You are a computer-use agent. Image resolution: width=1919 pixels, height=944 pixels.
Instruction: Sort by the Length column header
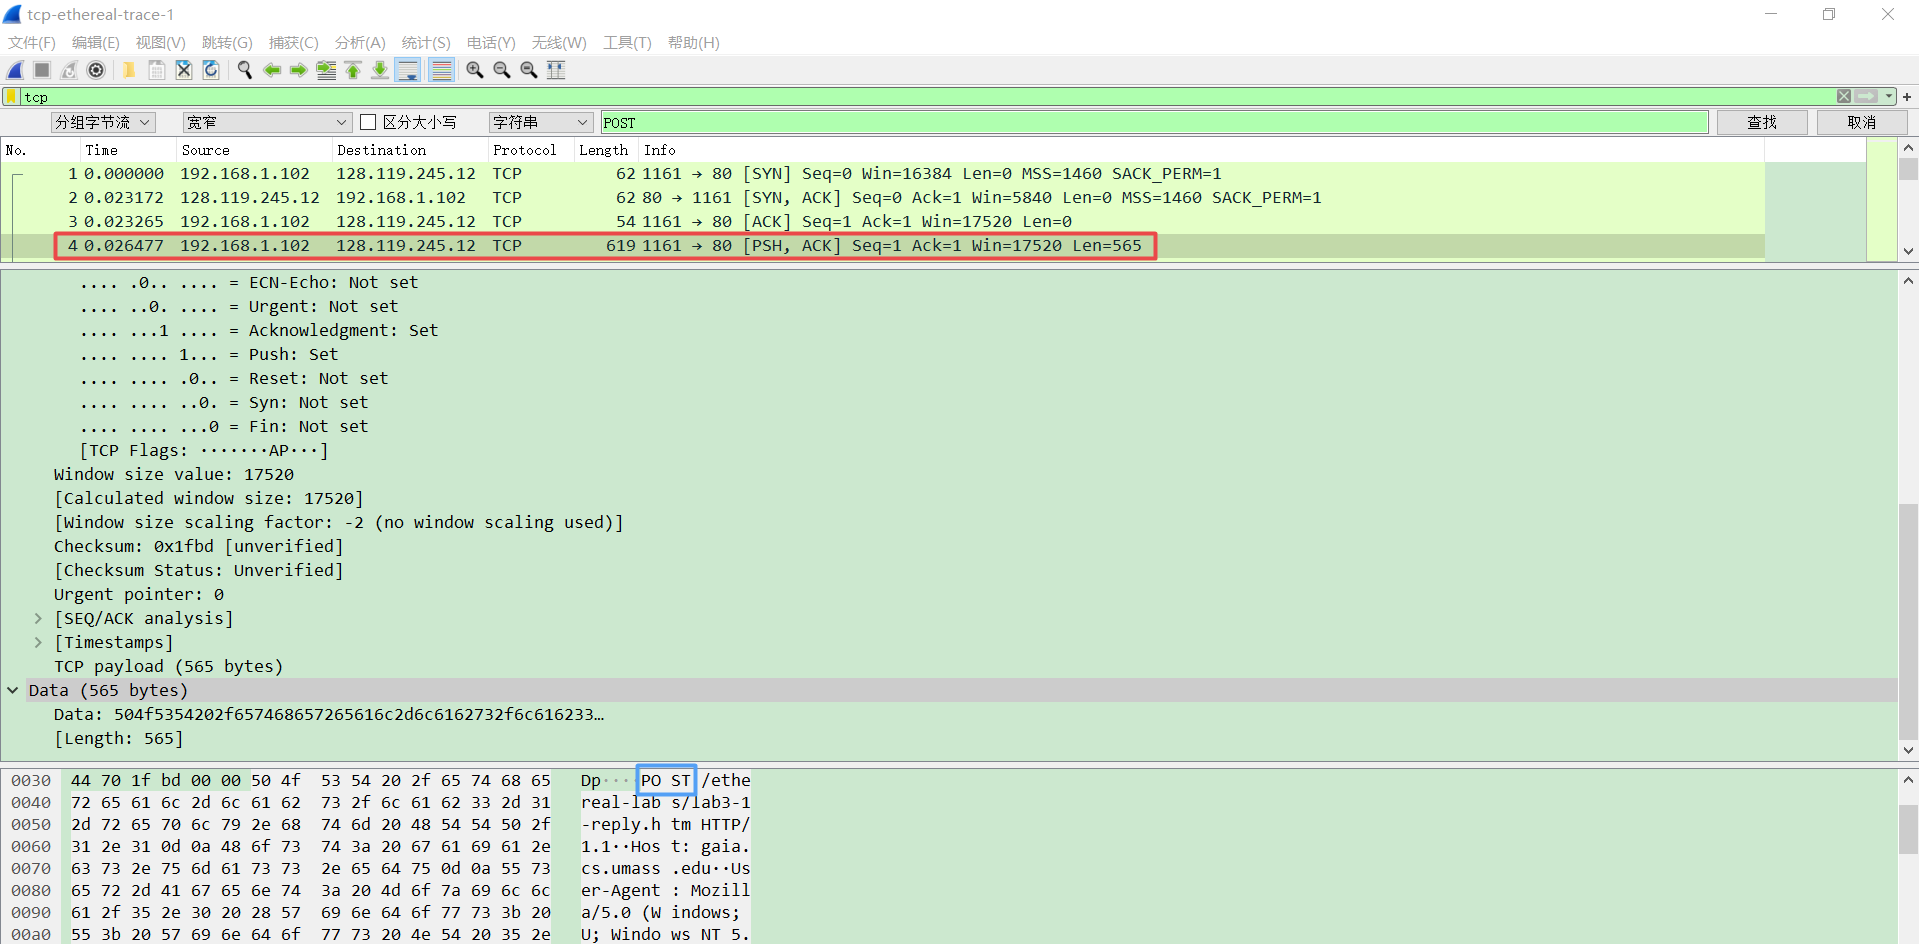[604, 150]
